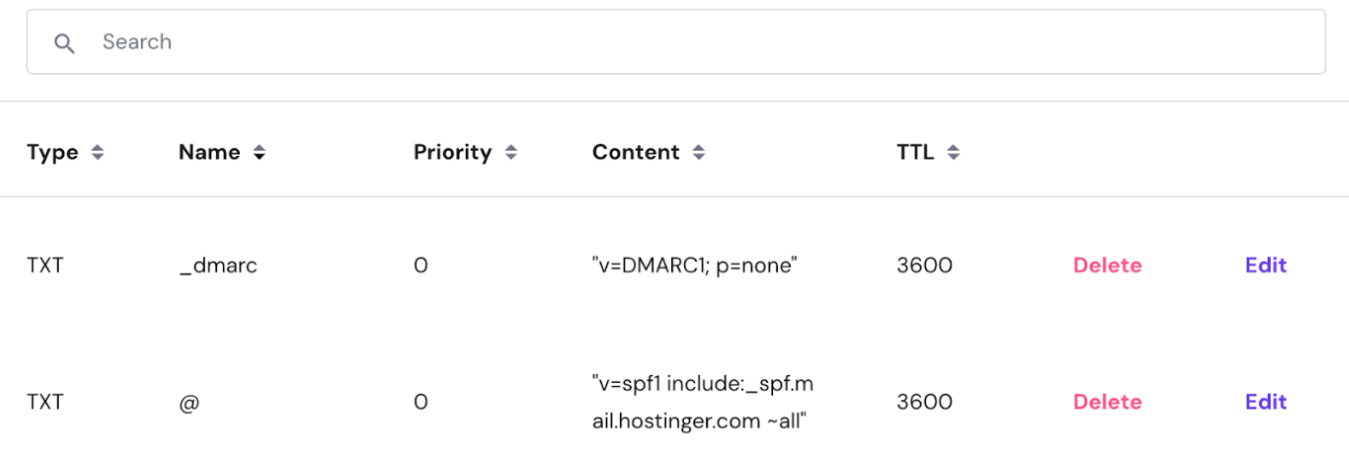Click the sort arrows beside Name
This screenshot has height=465, width=1349.
(259, 153)
